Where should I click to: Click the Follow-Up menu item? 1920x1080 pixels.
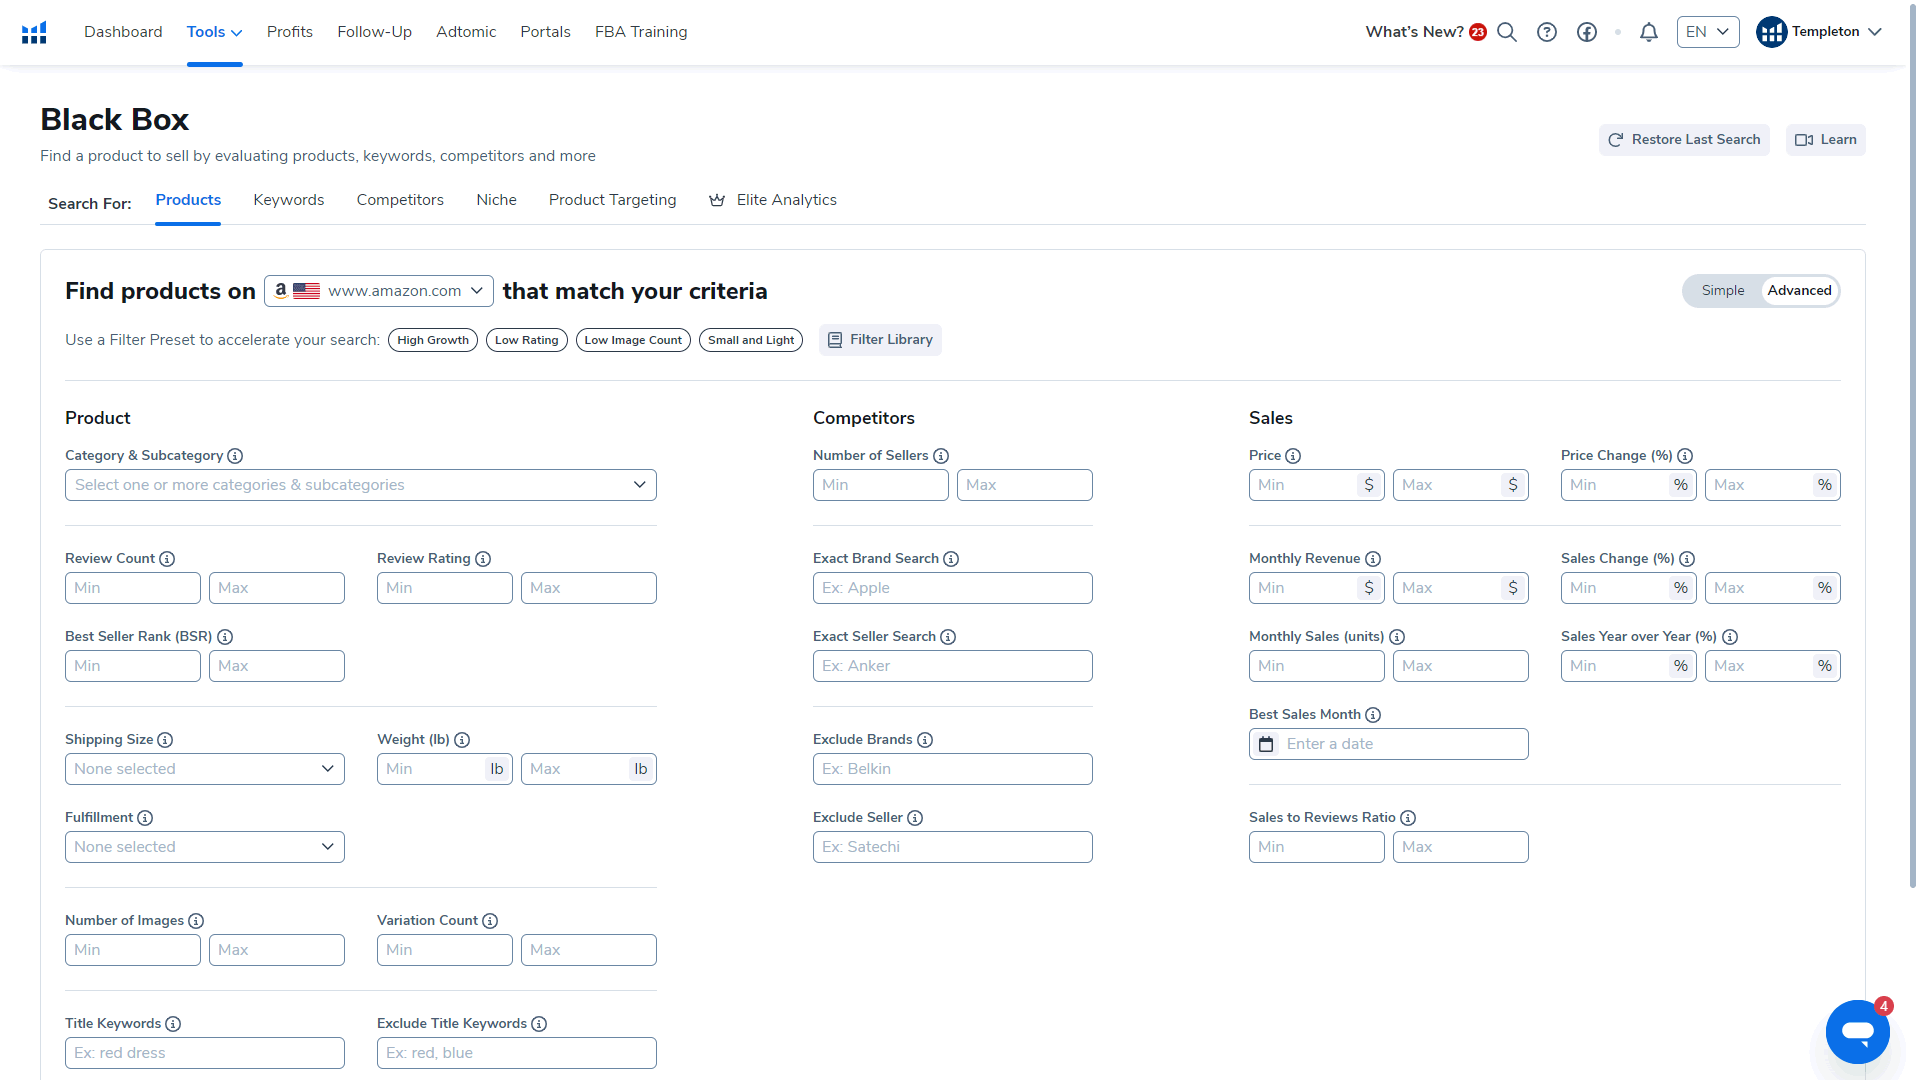click(x=373, y=32)
